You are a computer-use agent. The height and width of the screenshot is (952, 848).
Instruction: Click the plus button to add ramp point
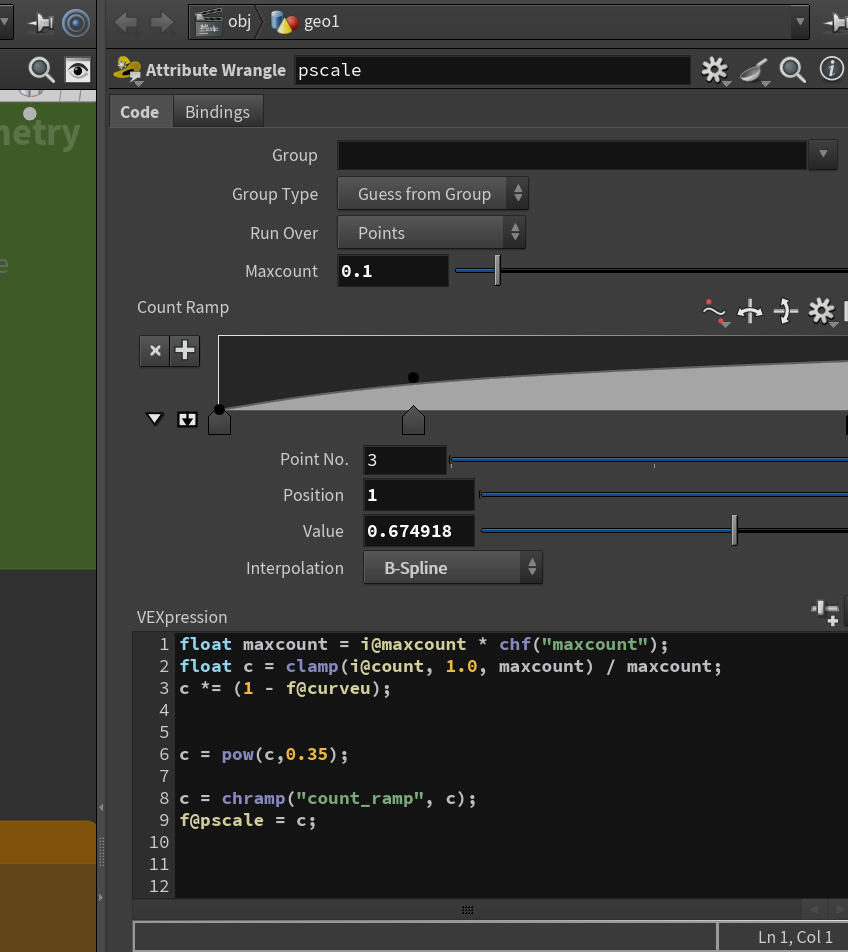tap(185, 350)
